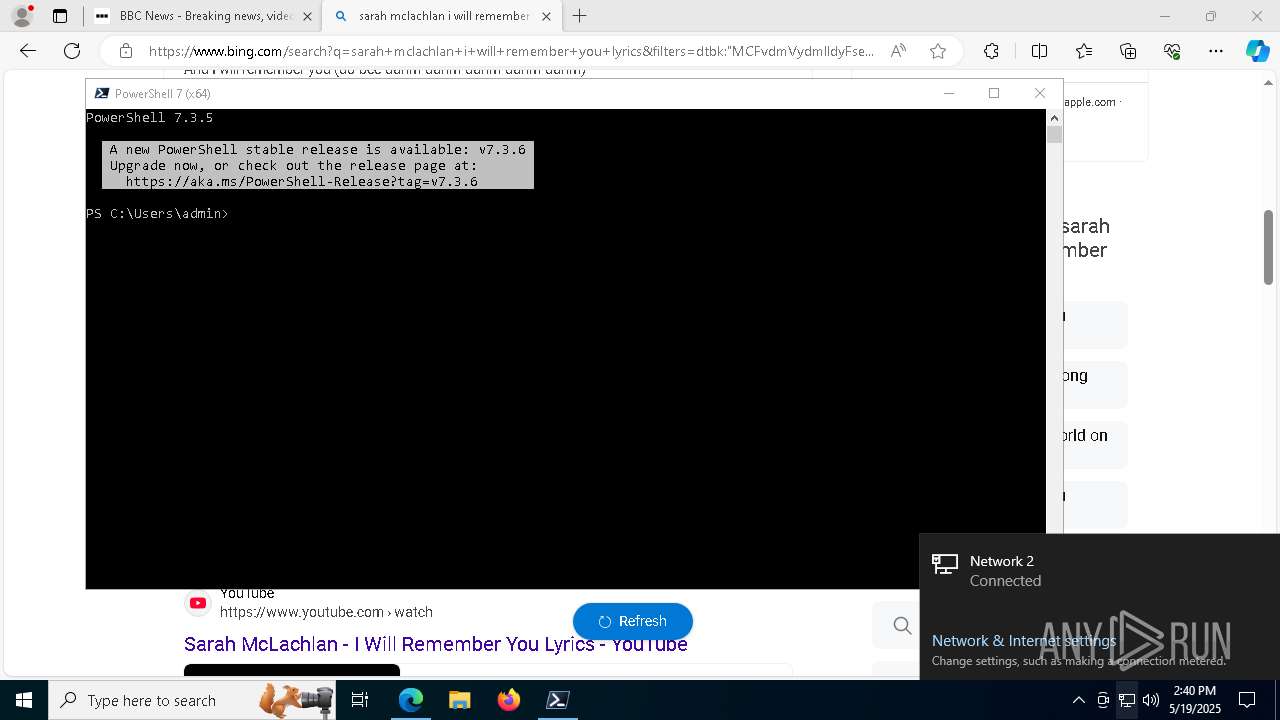Close the BBC News tab
Image resolution: width=1280 pixels, height=720 pixels.
[306, 16]
